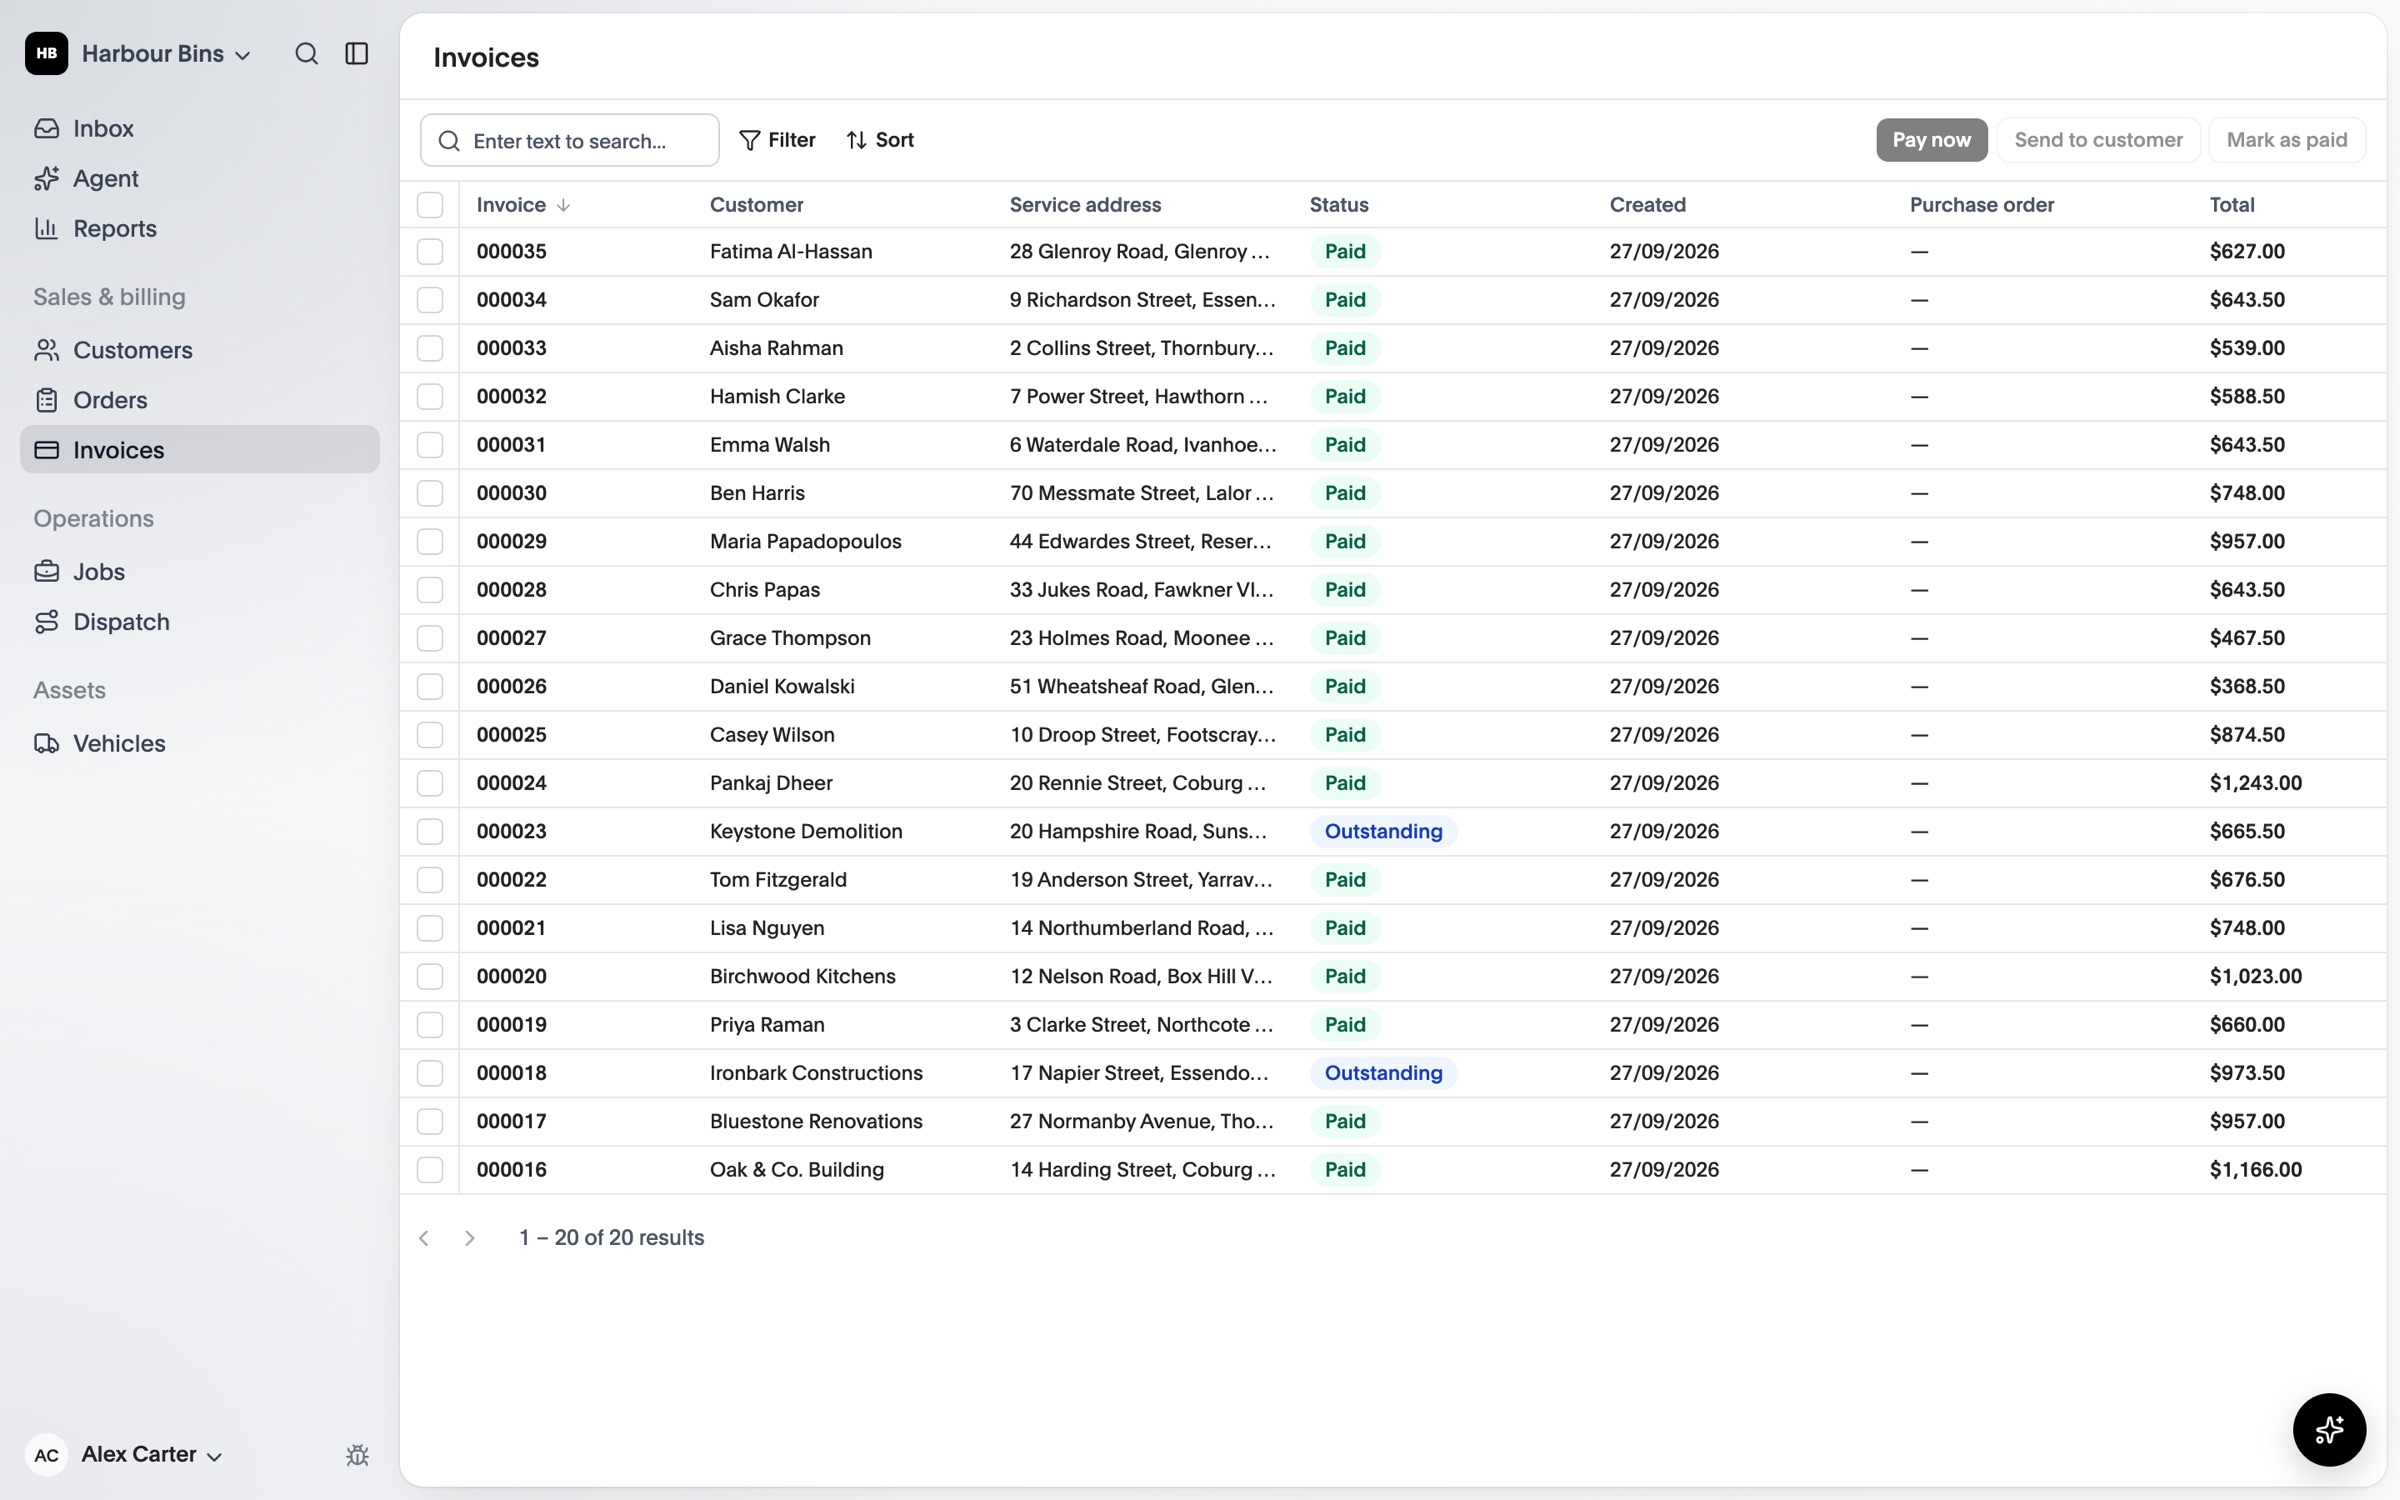Check the box for invoice 000031
Viewport: 2400px width, 1500px height.
coord(430,445)
